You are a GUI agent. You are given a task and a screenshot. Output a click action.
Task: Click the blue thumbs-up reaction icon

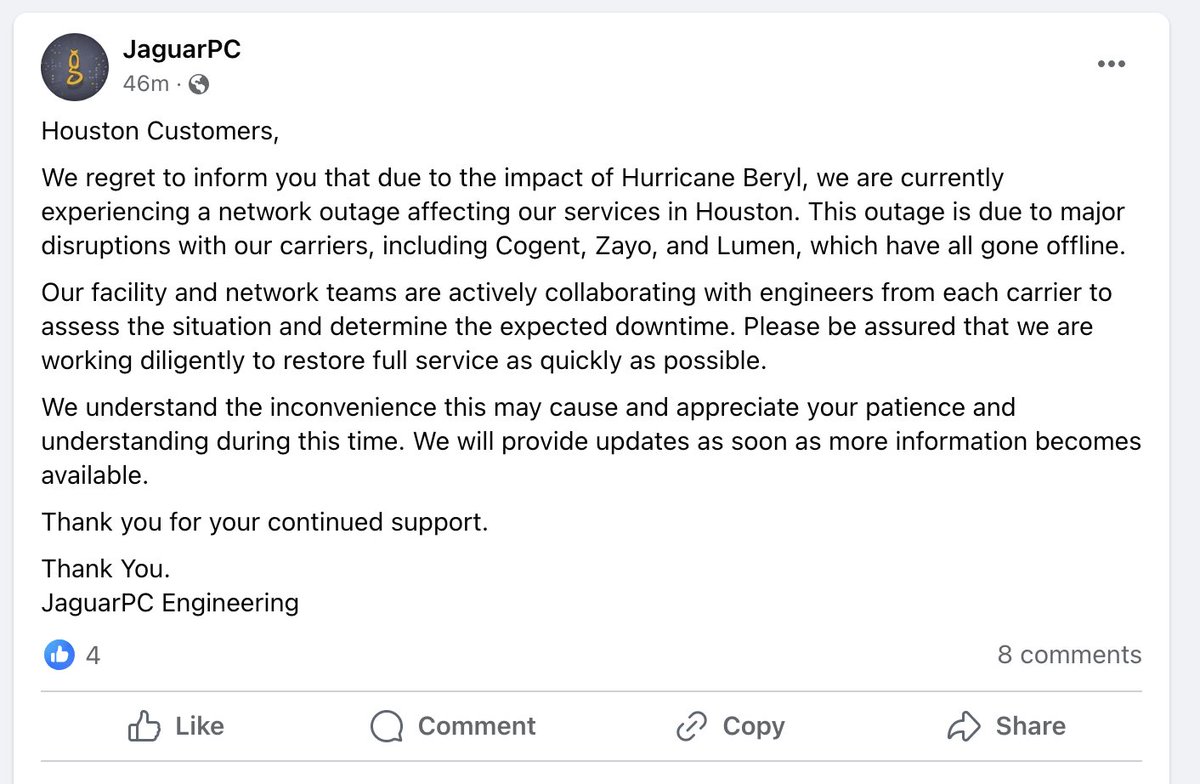tap(59, 655)
